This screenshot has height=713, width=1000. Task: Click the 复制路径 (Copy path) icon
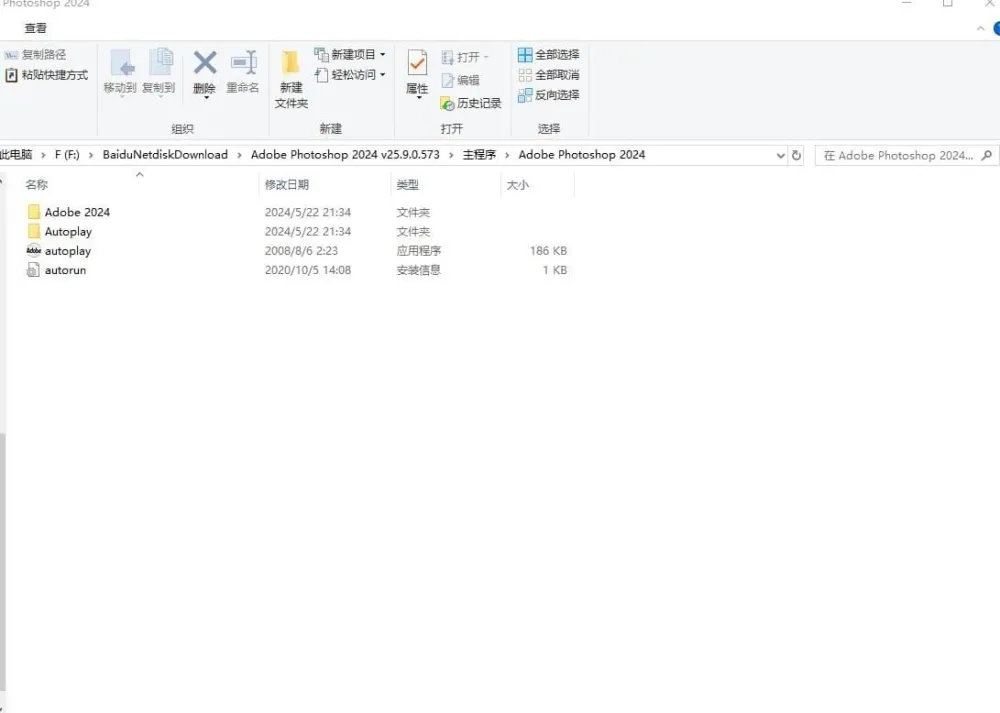(x=40, y=54)
